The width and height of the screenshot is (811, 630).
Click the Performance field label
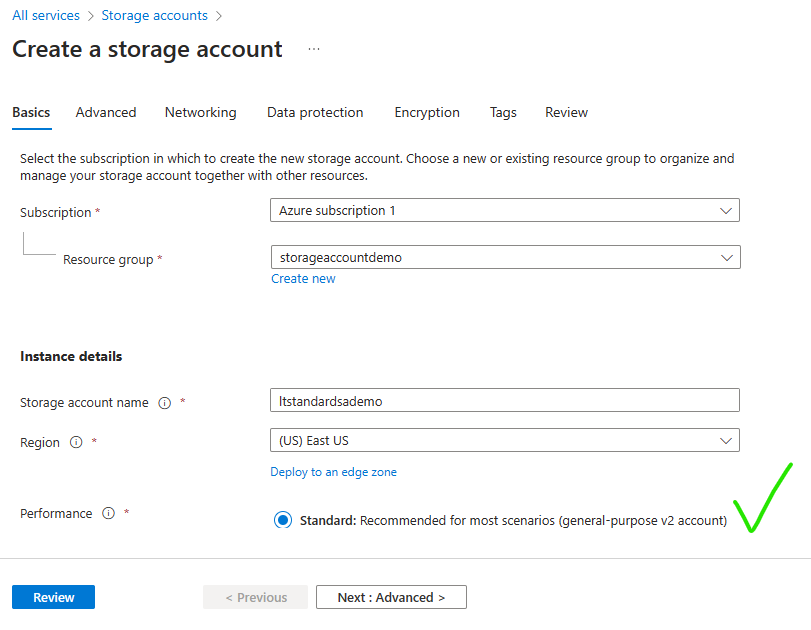point(56,514)
